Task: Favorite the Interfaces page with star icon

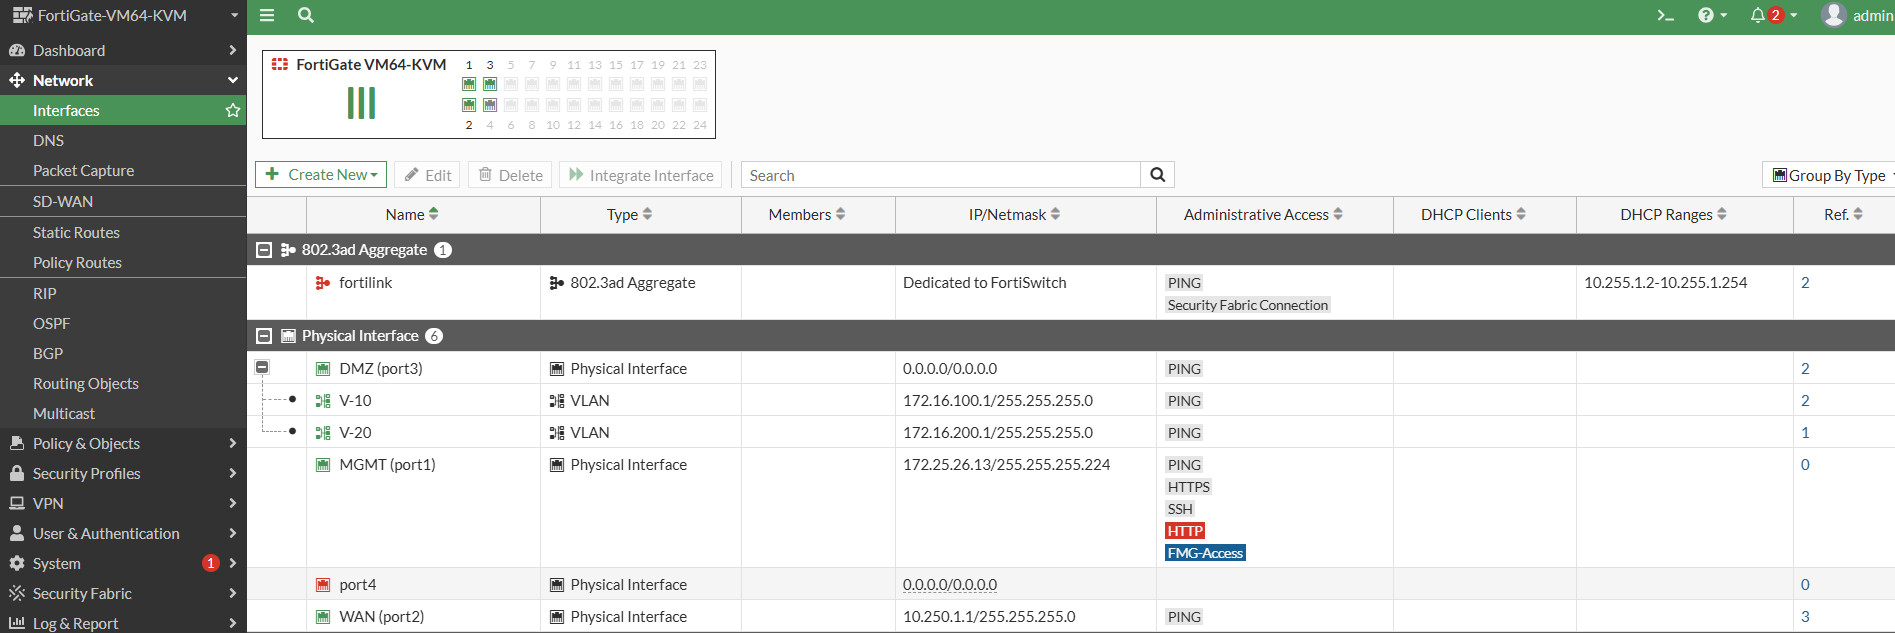Action: coord(233,110)
